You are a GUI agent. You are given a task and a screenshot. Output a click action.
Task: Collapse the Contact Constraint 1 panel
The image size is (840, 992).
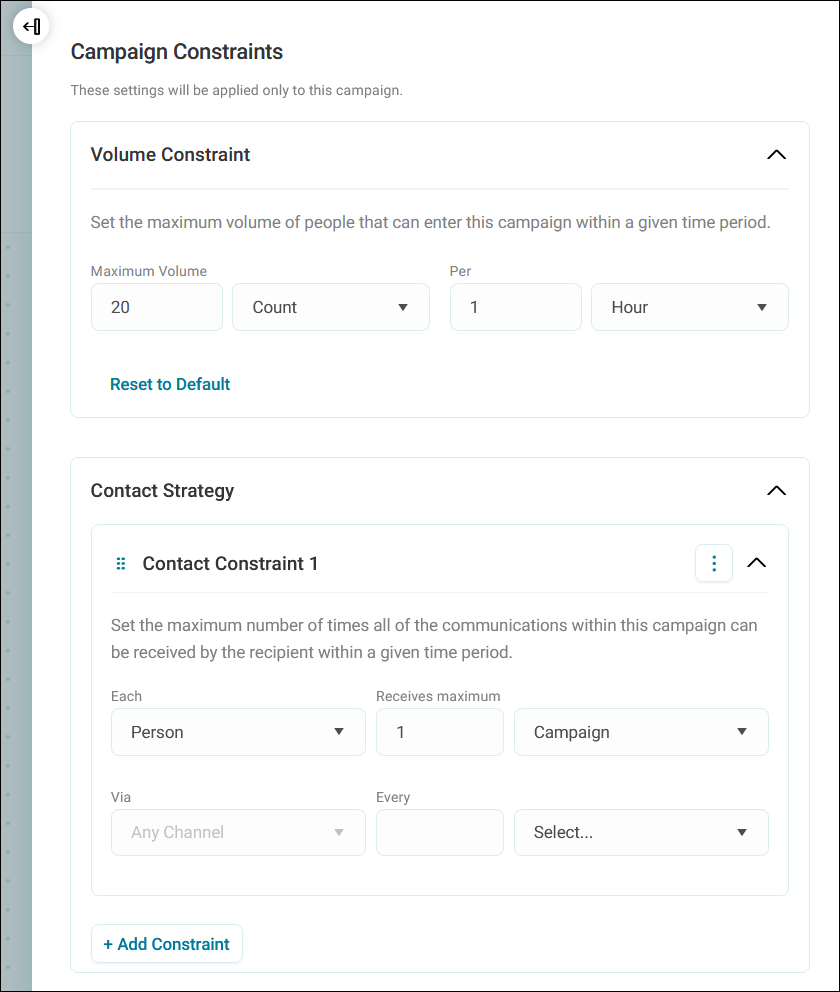pos(757,563)
